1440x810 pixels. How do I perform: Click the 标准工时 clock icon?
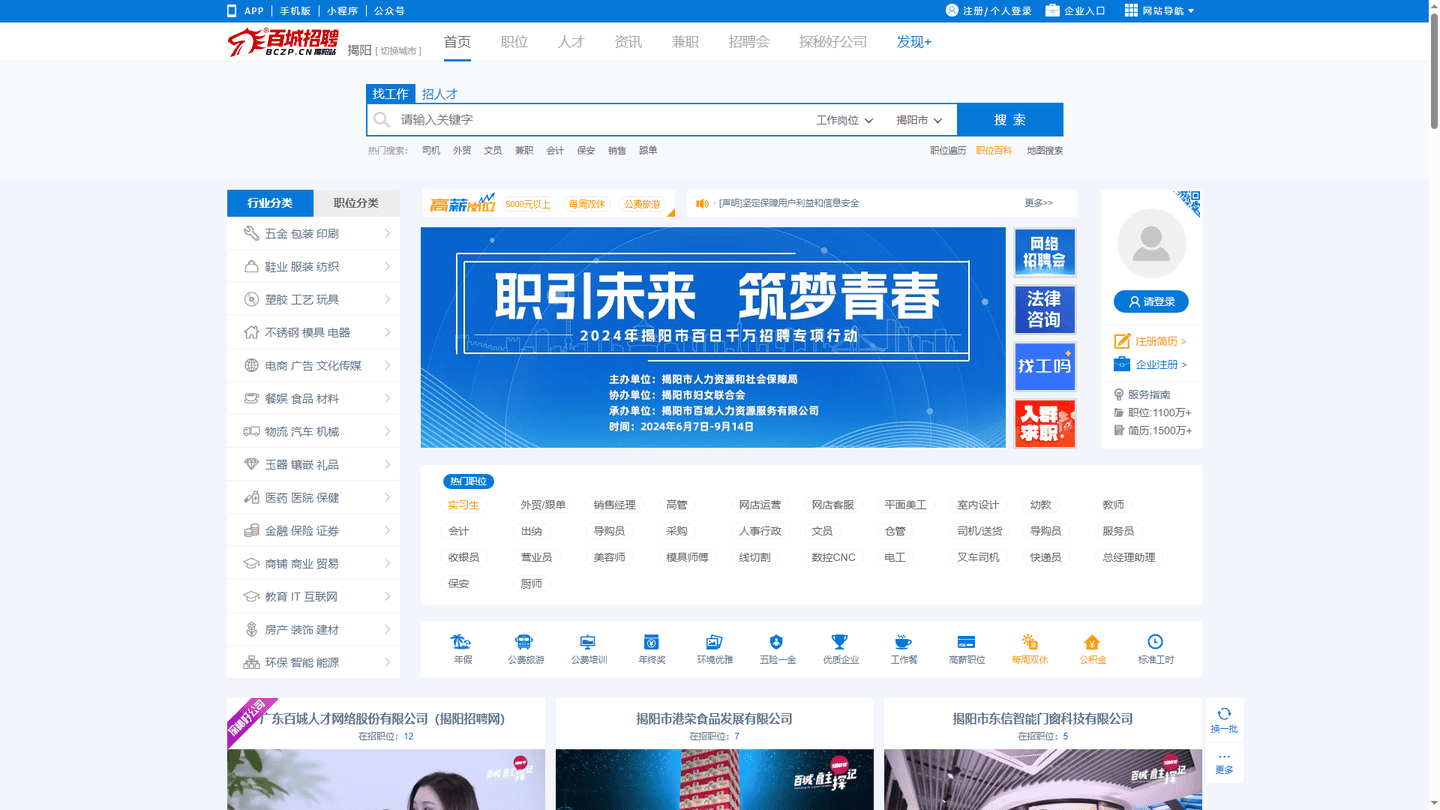tap(1155, 642)
